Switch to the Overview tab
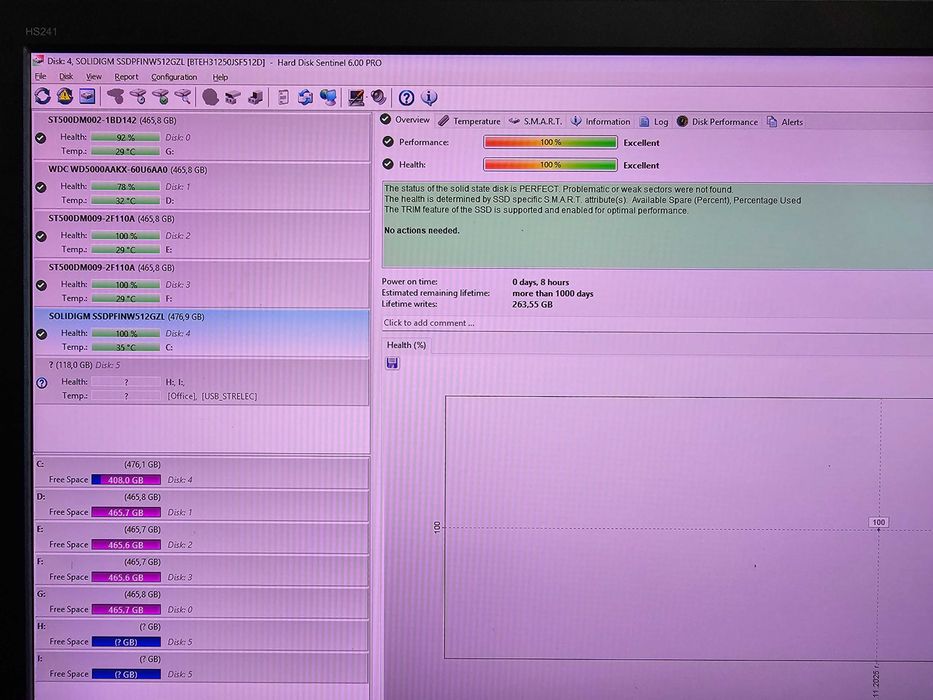 405,120
